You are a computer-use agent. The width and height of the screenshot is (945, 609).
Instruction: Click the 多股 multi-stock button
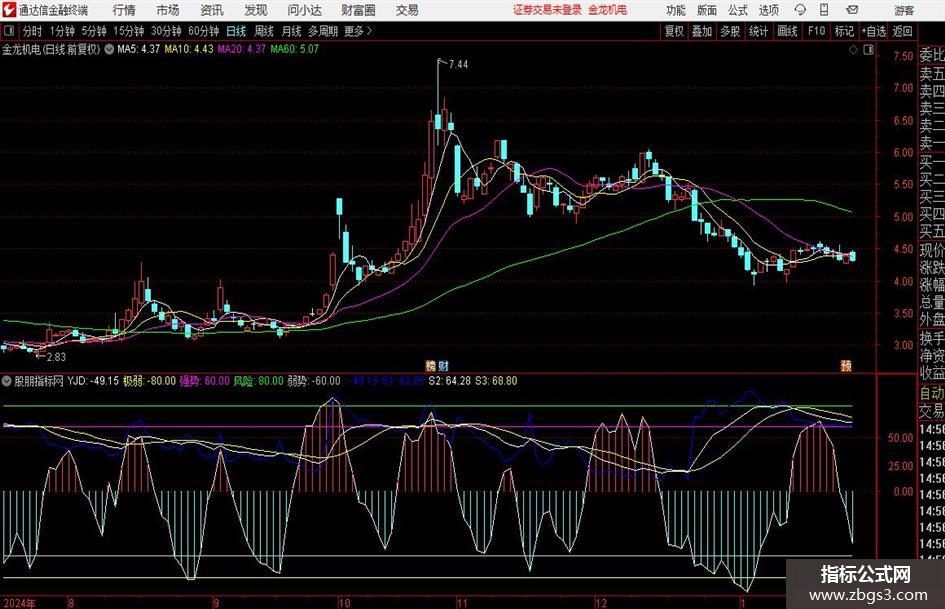click(x=730, y=31)
